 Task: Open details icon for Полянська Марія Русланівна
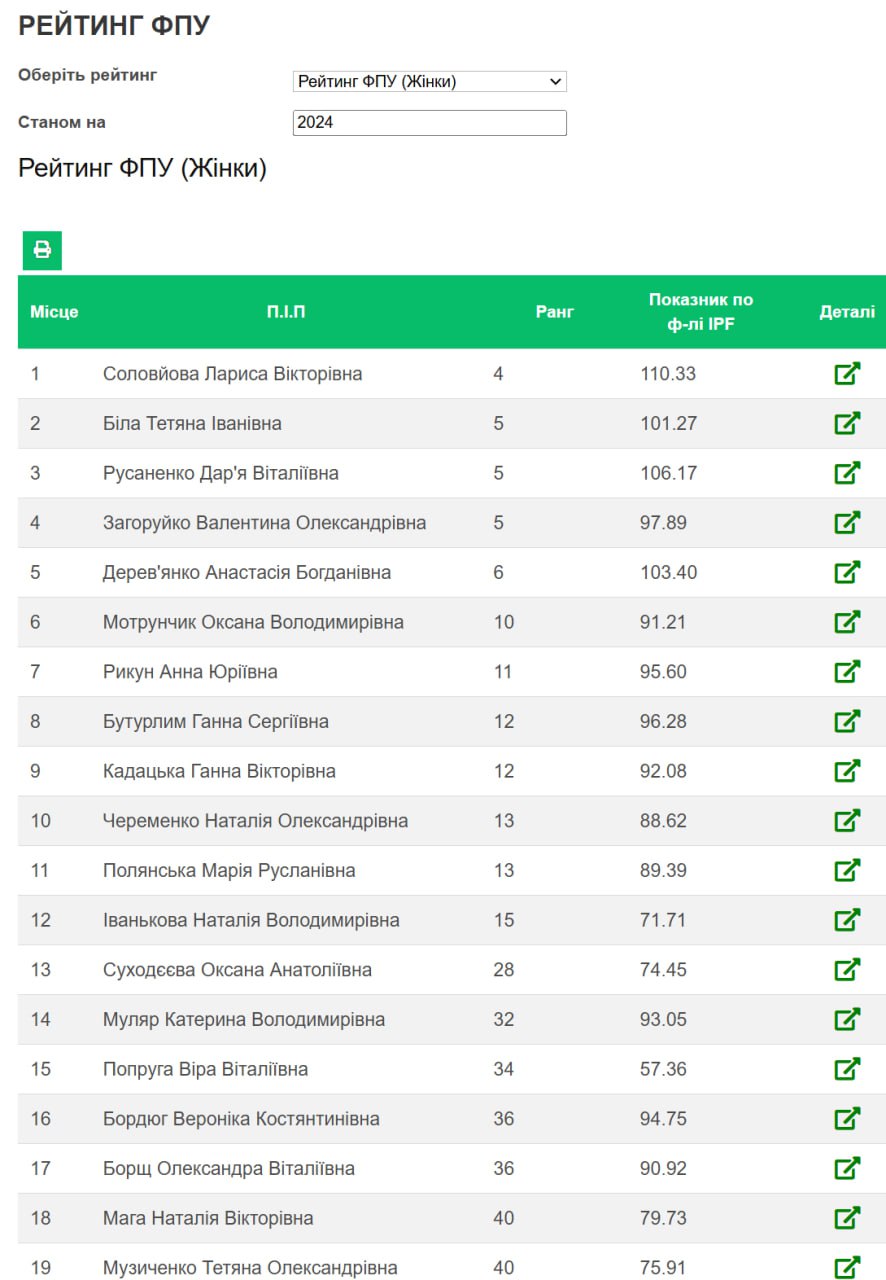point(847,870)
